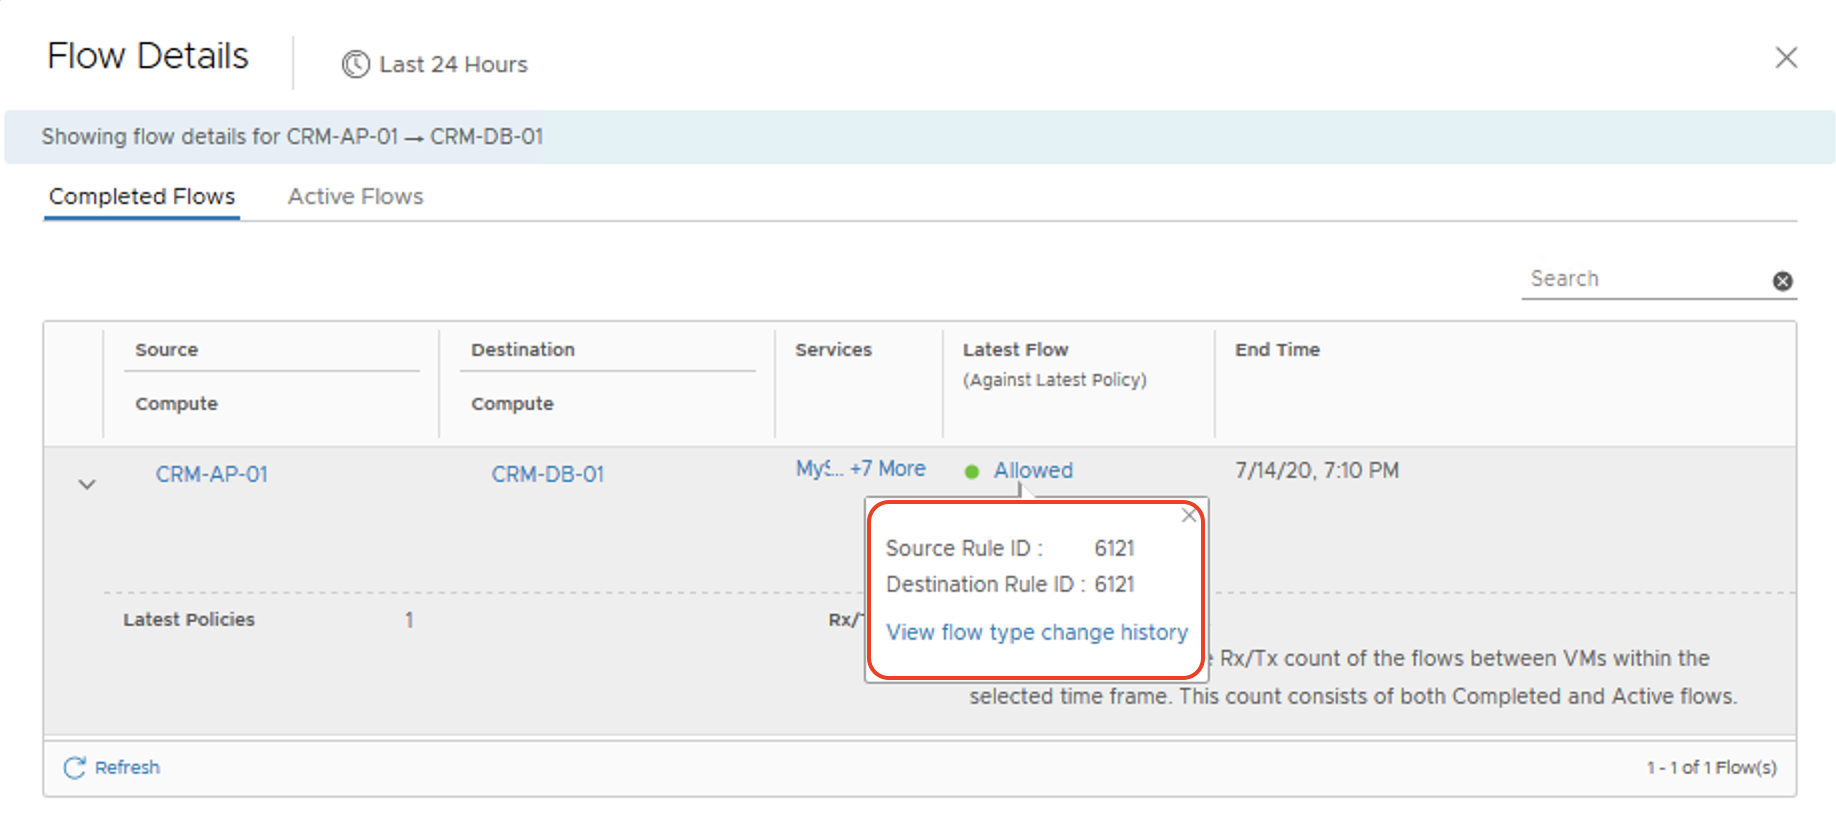Open View flow type change history

pos(1036,632)
